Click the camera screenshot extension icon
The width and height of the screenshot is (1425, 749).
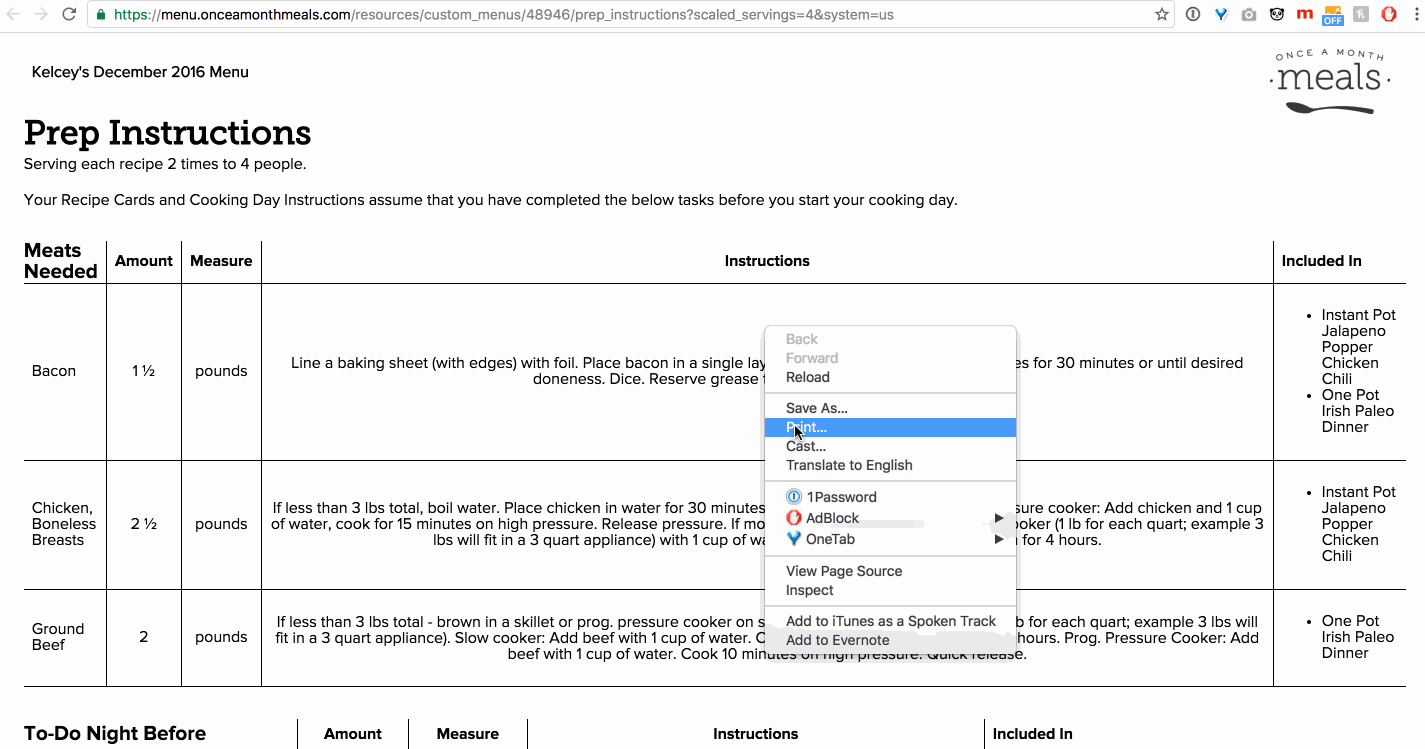tap(1249, 14)
